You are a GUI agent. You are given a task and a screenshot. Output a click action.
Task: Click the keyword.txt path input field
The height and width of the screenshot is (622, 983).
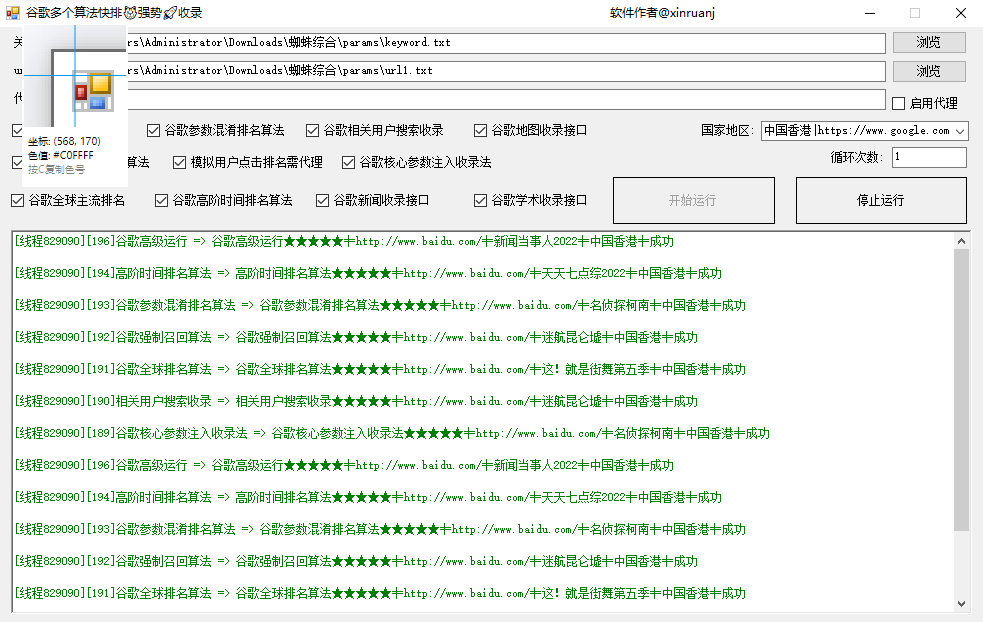[x=506, y=43]
